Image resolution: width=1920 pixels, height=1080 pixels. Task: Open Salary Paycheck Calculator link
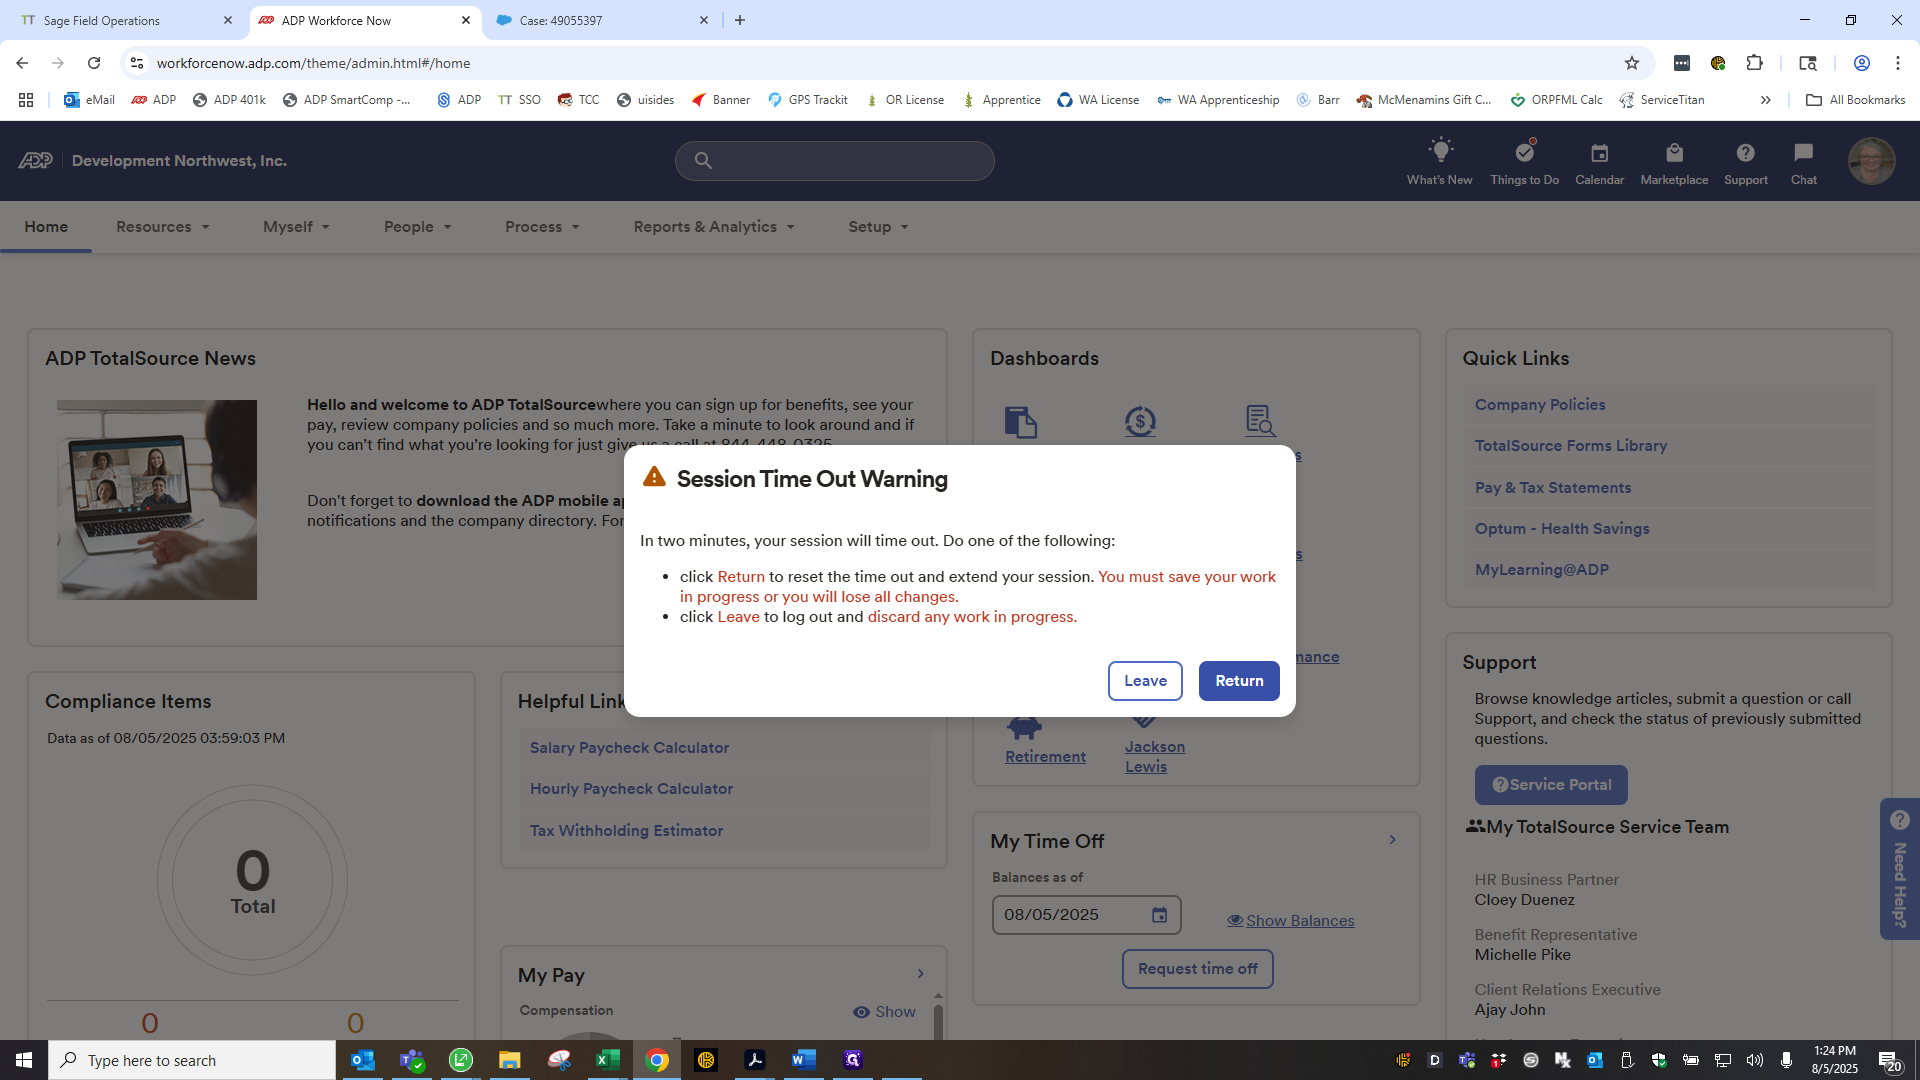(x=629, y=748)
